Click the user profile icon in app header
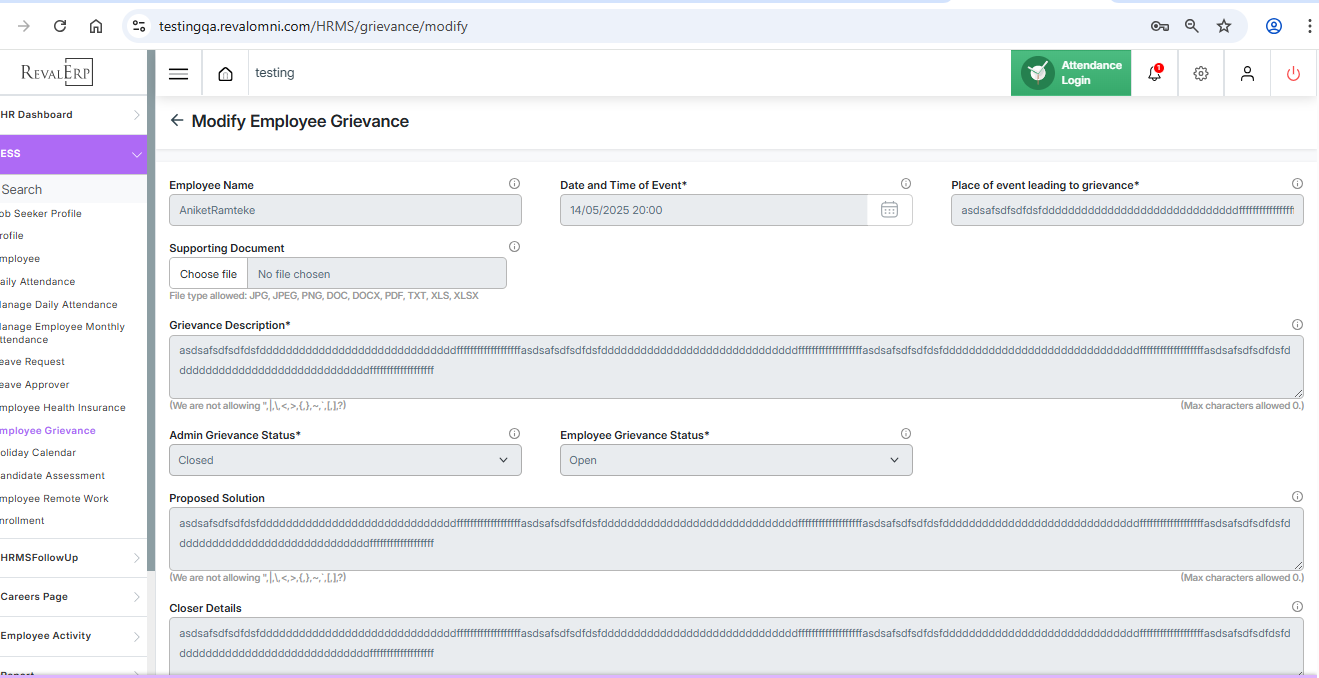Viewport: 1319px width, 678px height. [x=1247, y=73]
